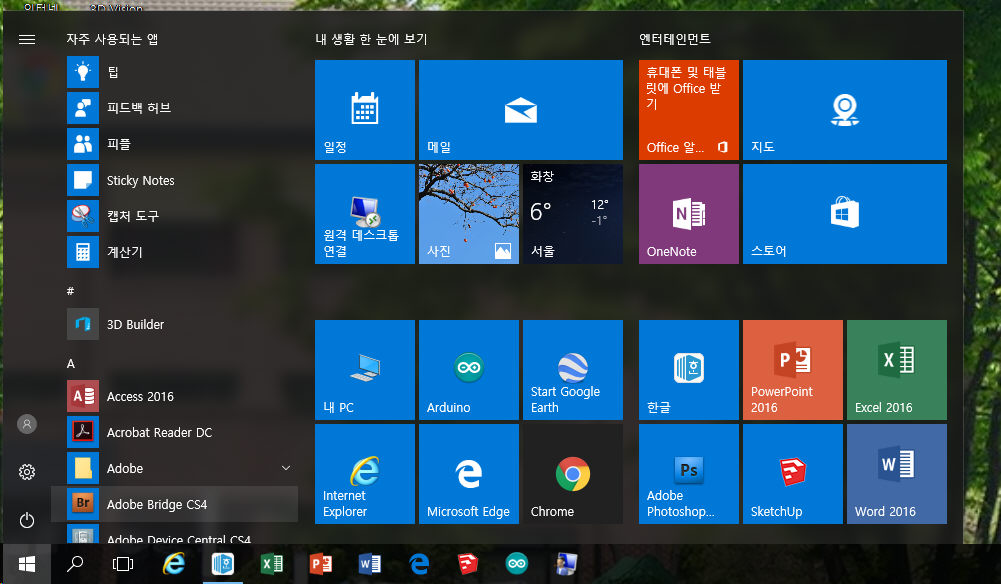Open PowerPoint from the taskbar
The width and height of the screenshot is (1001, 584).
point(321,564)
